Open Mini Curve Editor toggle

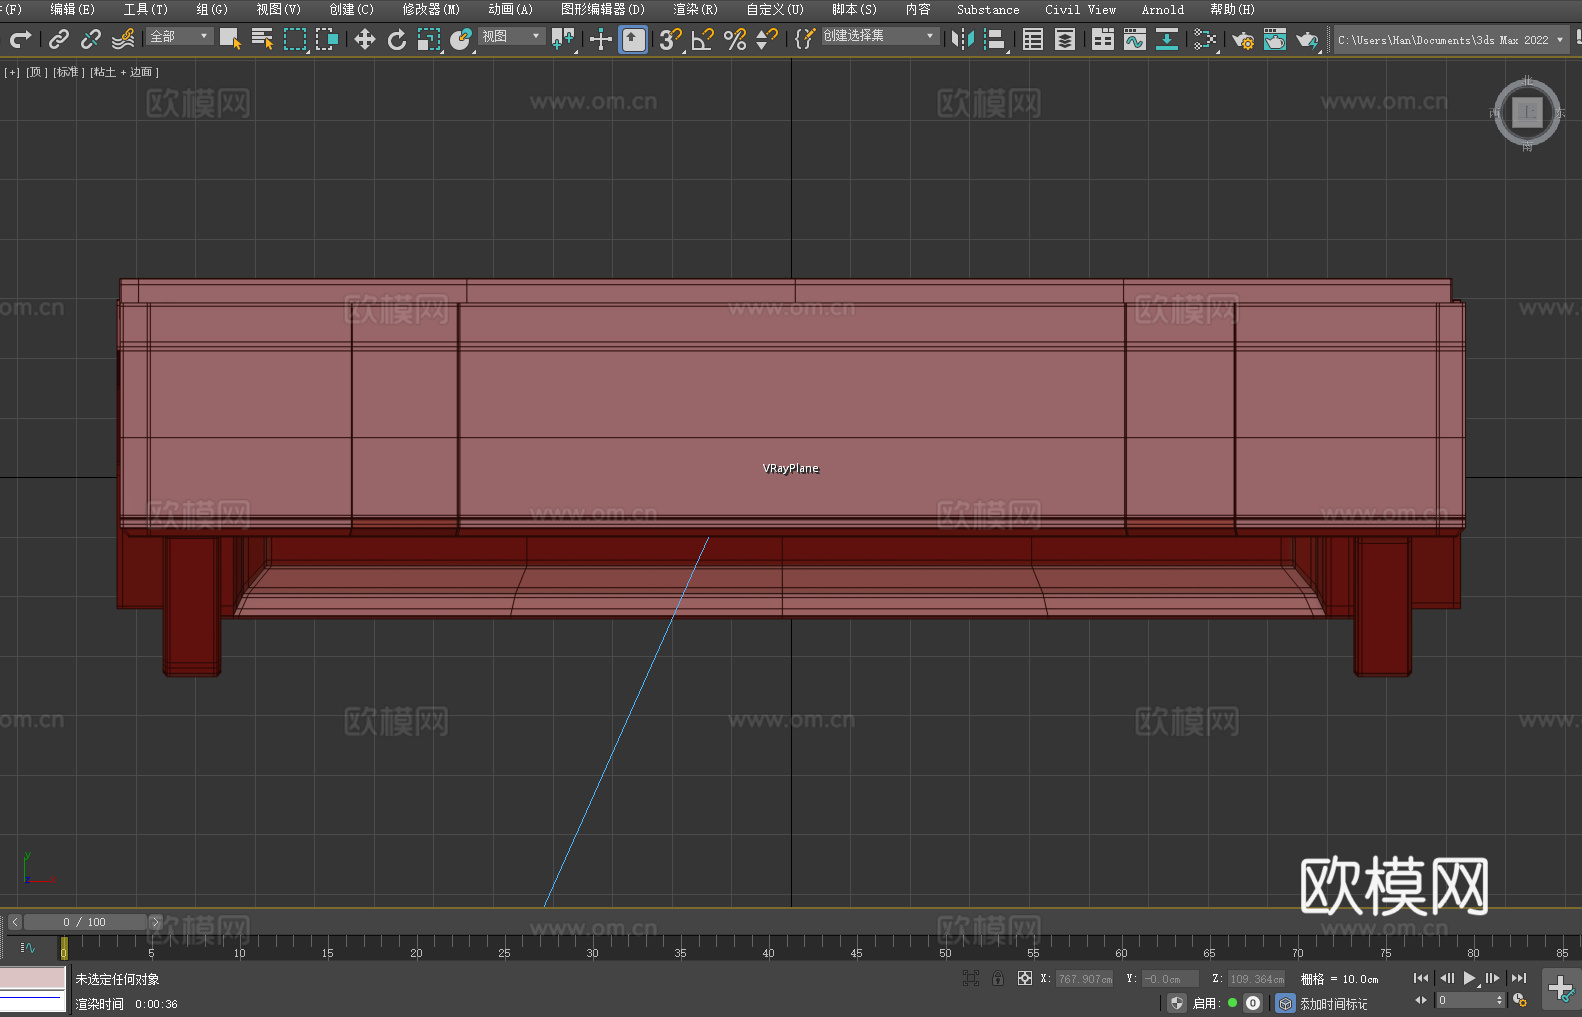[27, 947]
